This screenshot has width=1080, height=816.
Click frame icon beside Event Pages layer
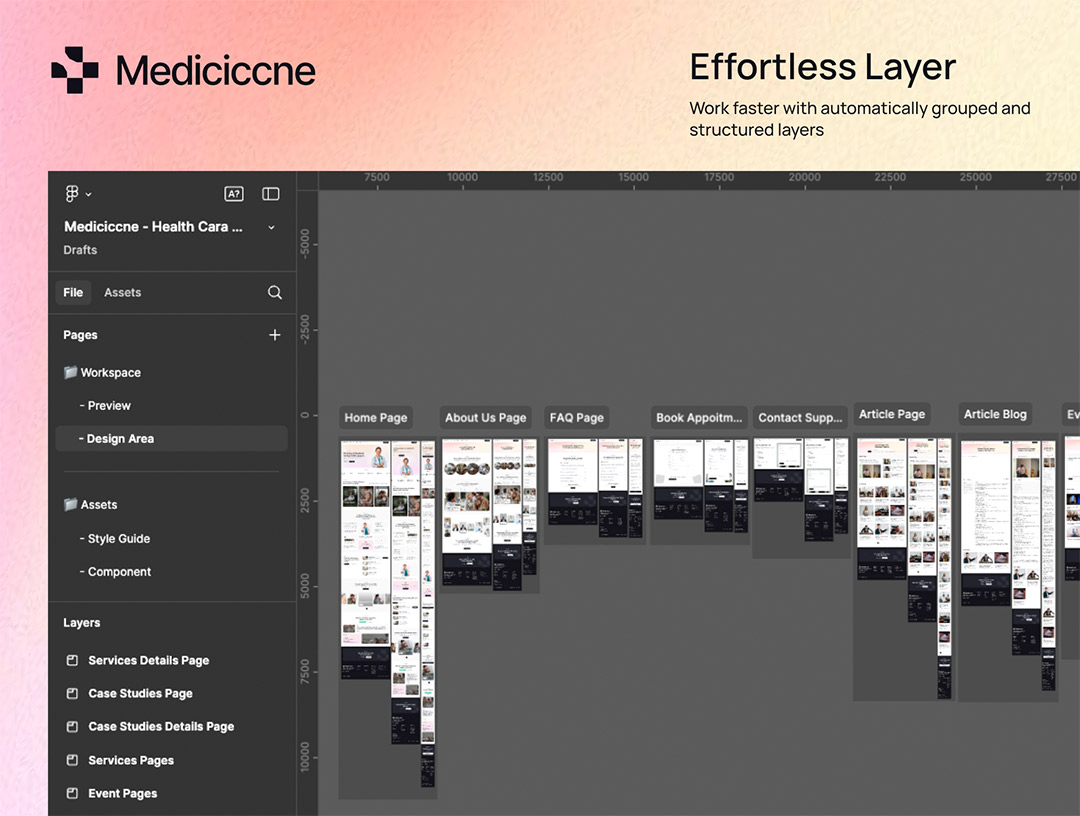coord(72,794)
